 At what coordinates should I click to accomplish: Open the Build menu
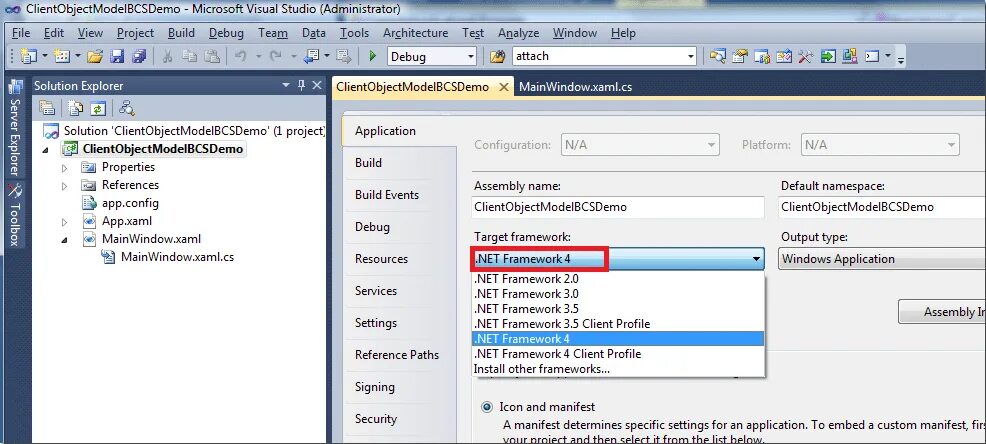pos(181,33)
